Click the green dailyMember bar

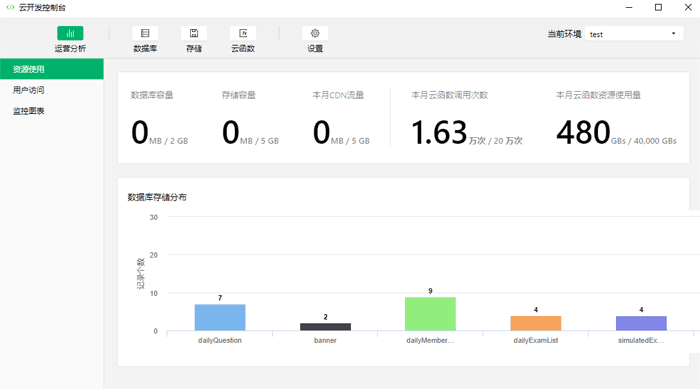[430, 314]
